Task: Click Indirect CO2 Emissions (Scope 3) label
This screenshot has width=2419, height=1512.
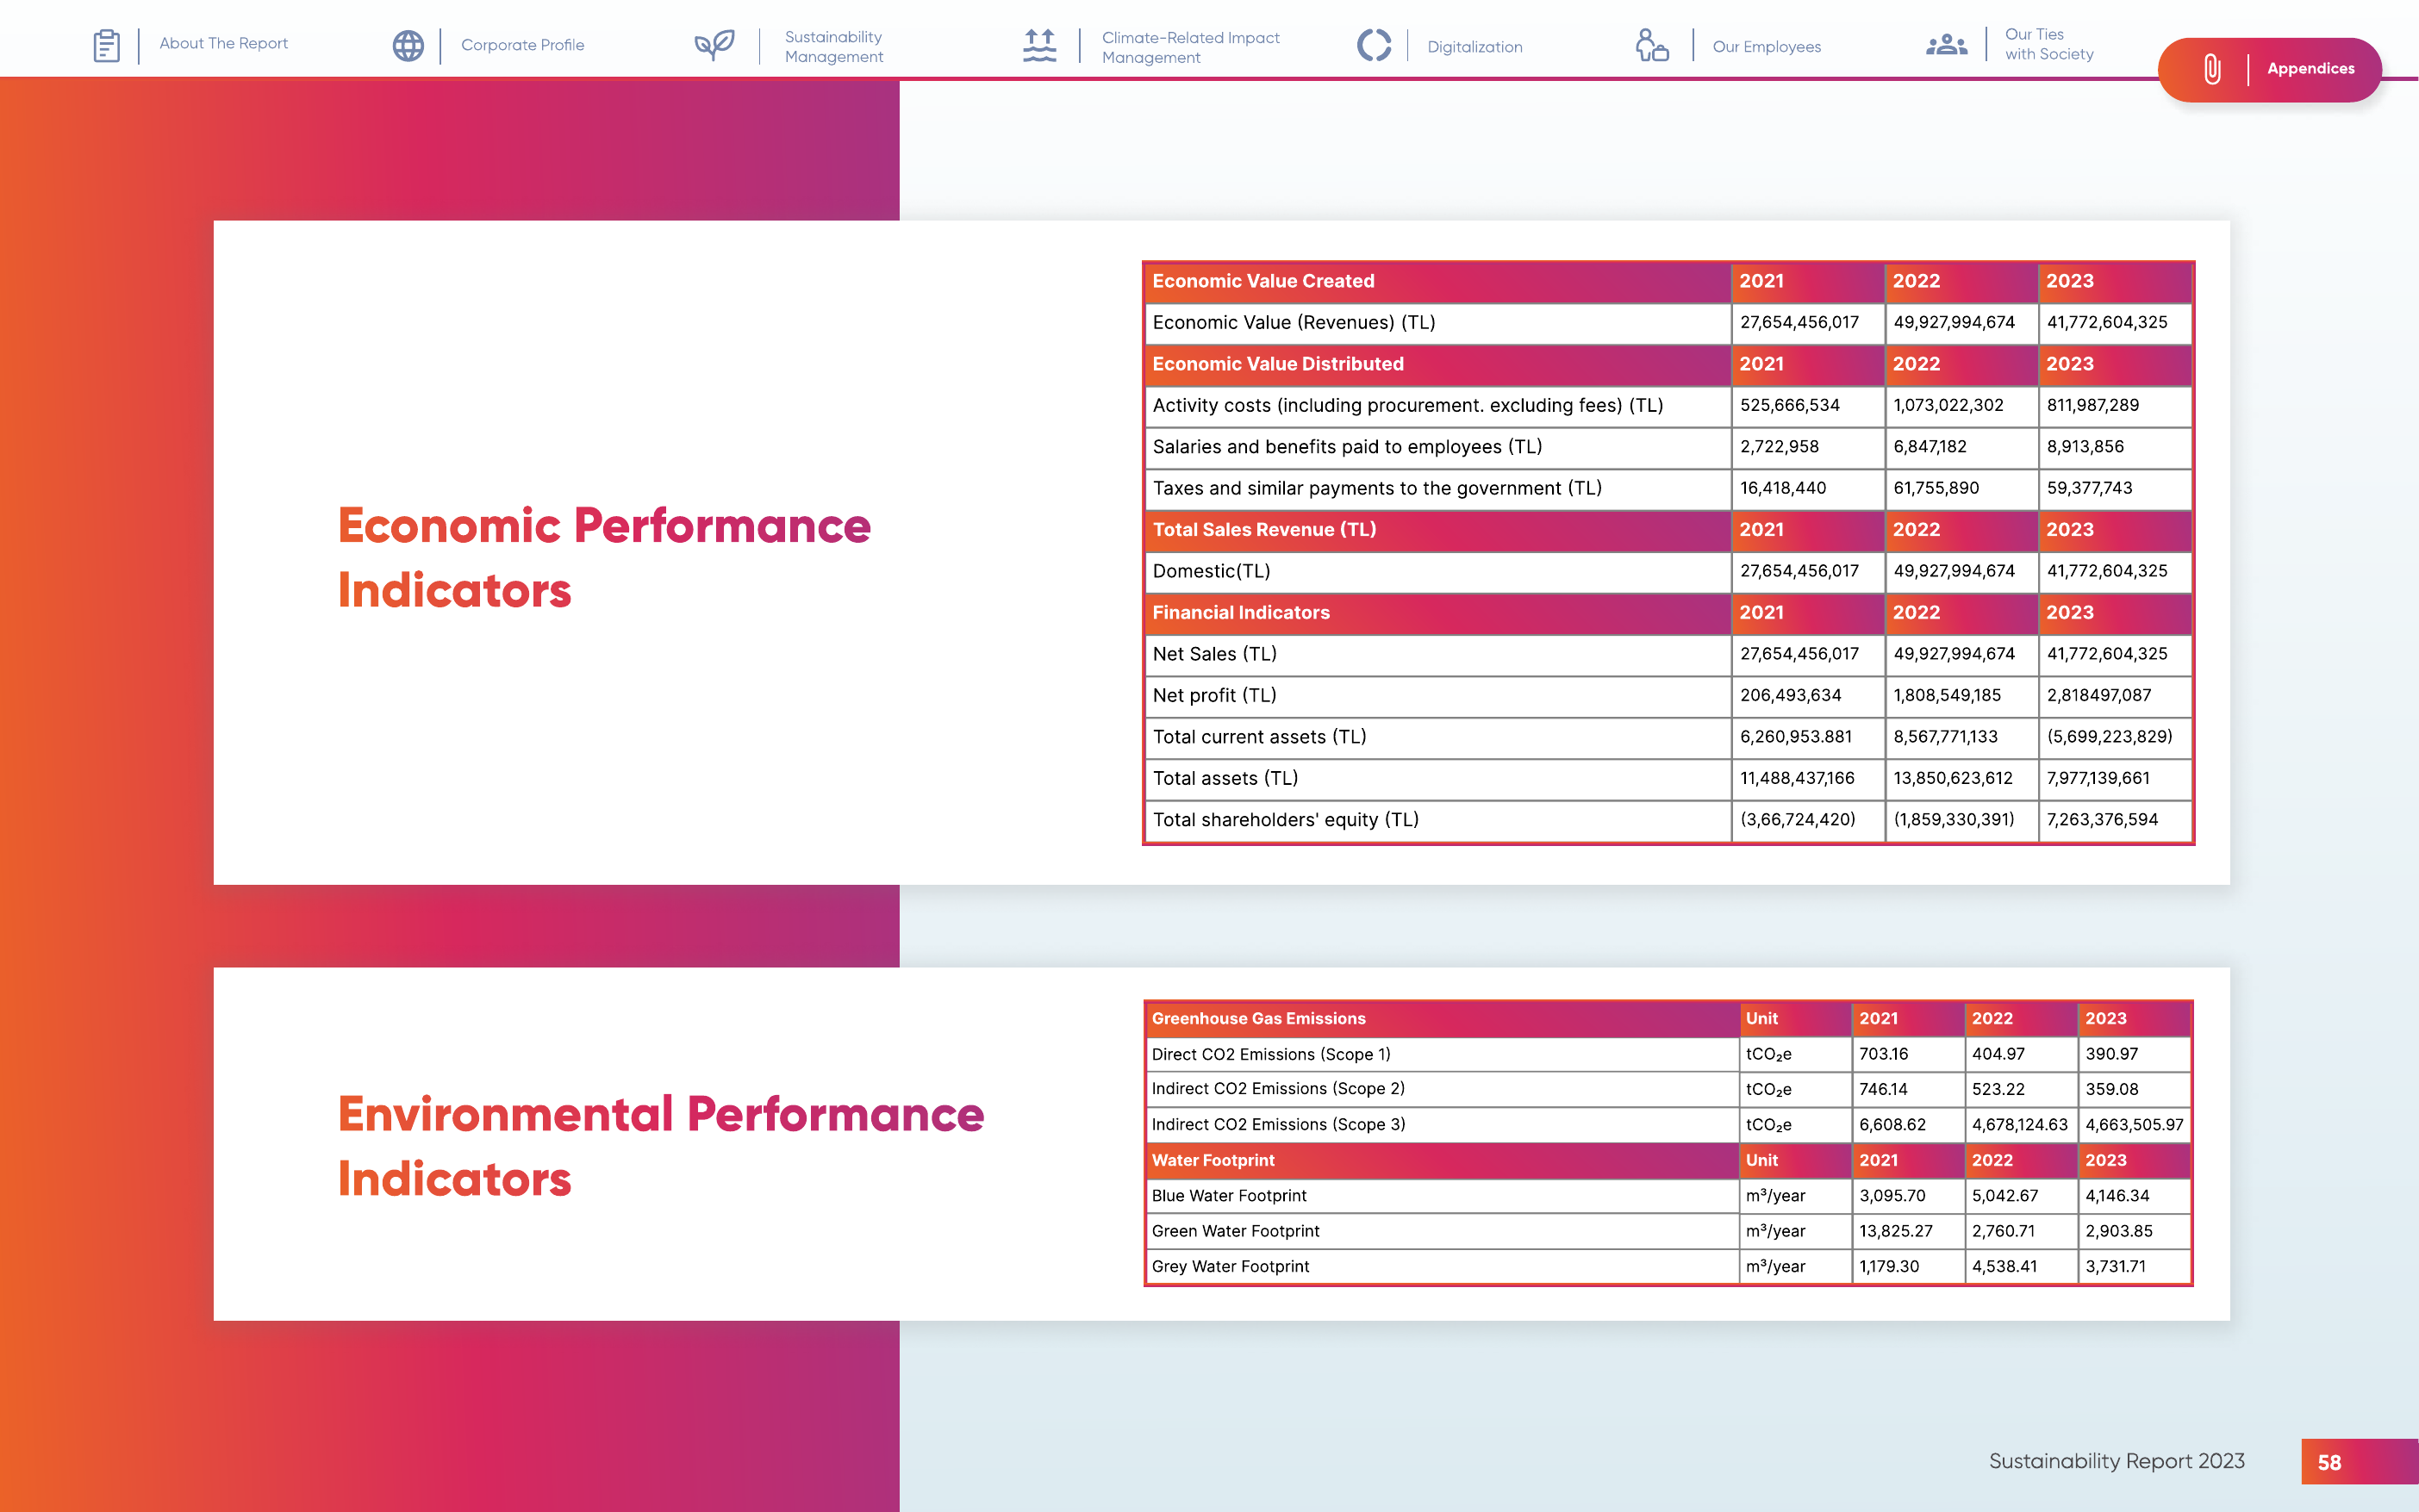Action: tap(1278, 1124)
